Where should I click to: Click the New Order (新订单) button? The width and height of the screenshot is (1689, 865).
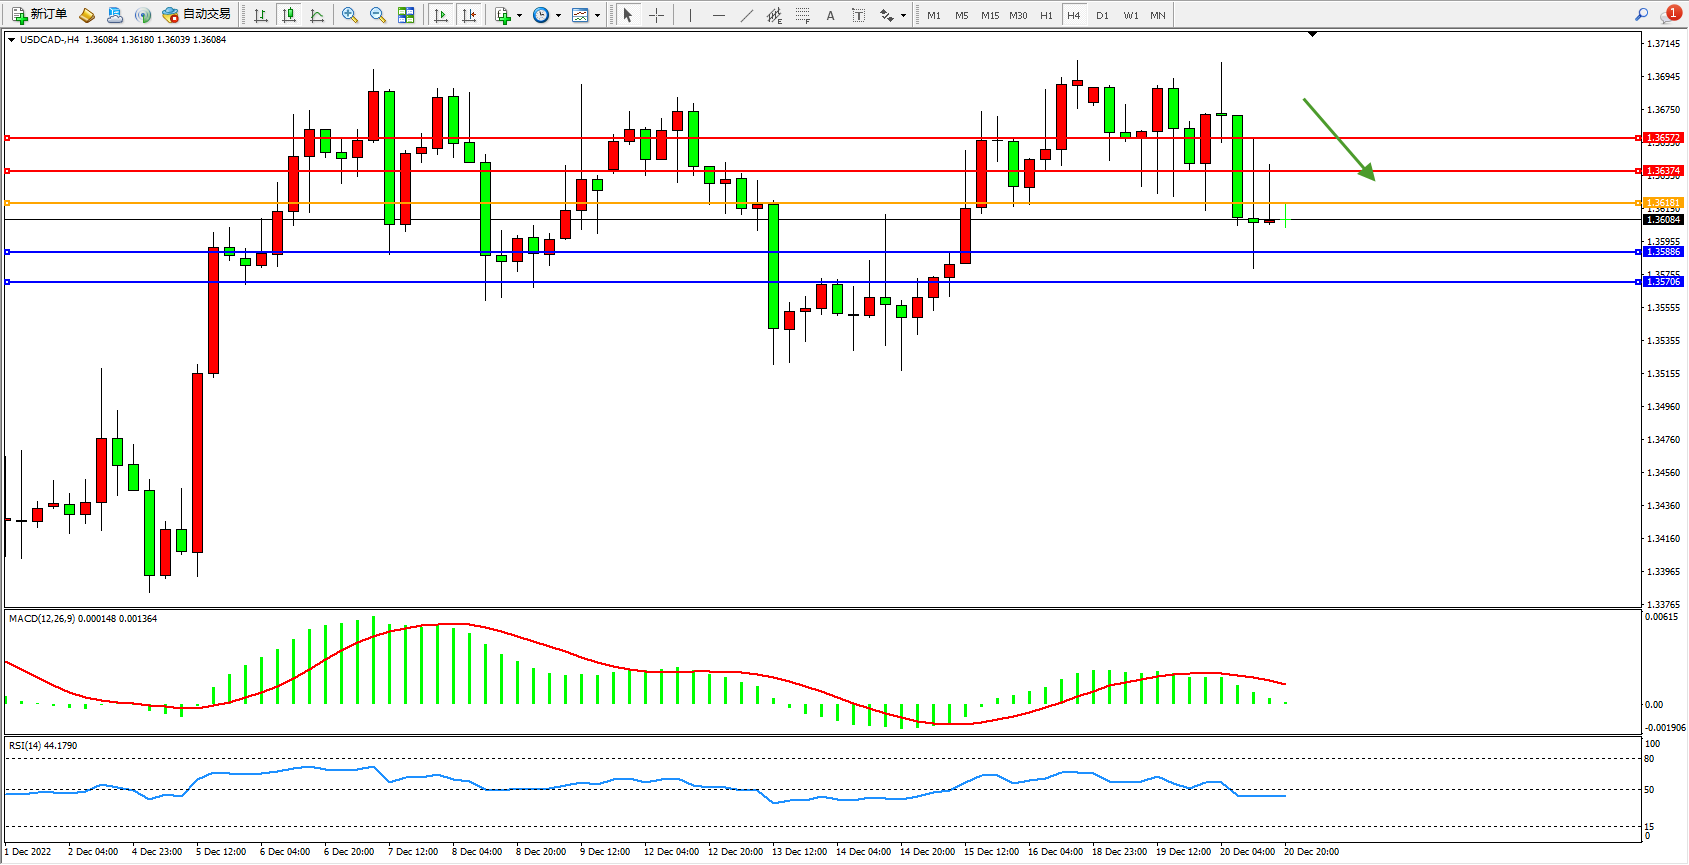click(40, 15)
